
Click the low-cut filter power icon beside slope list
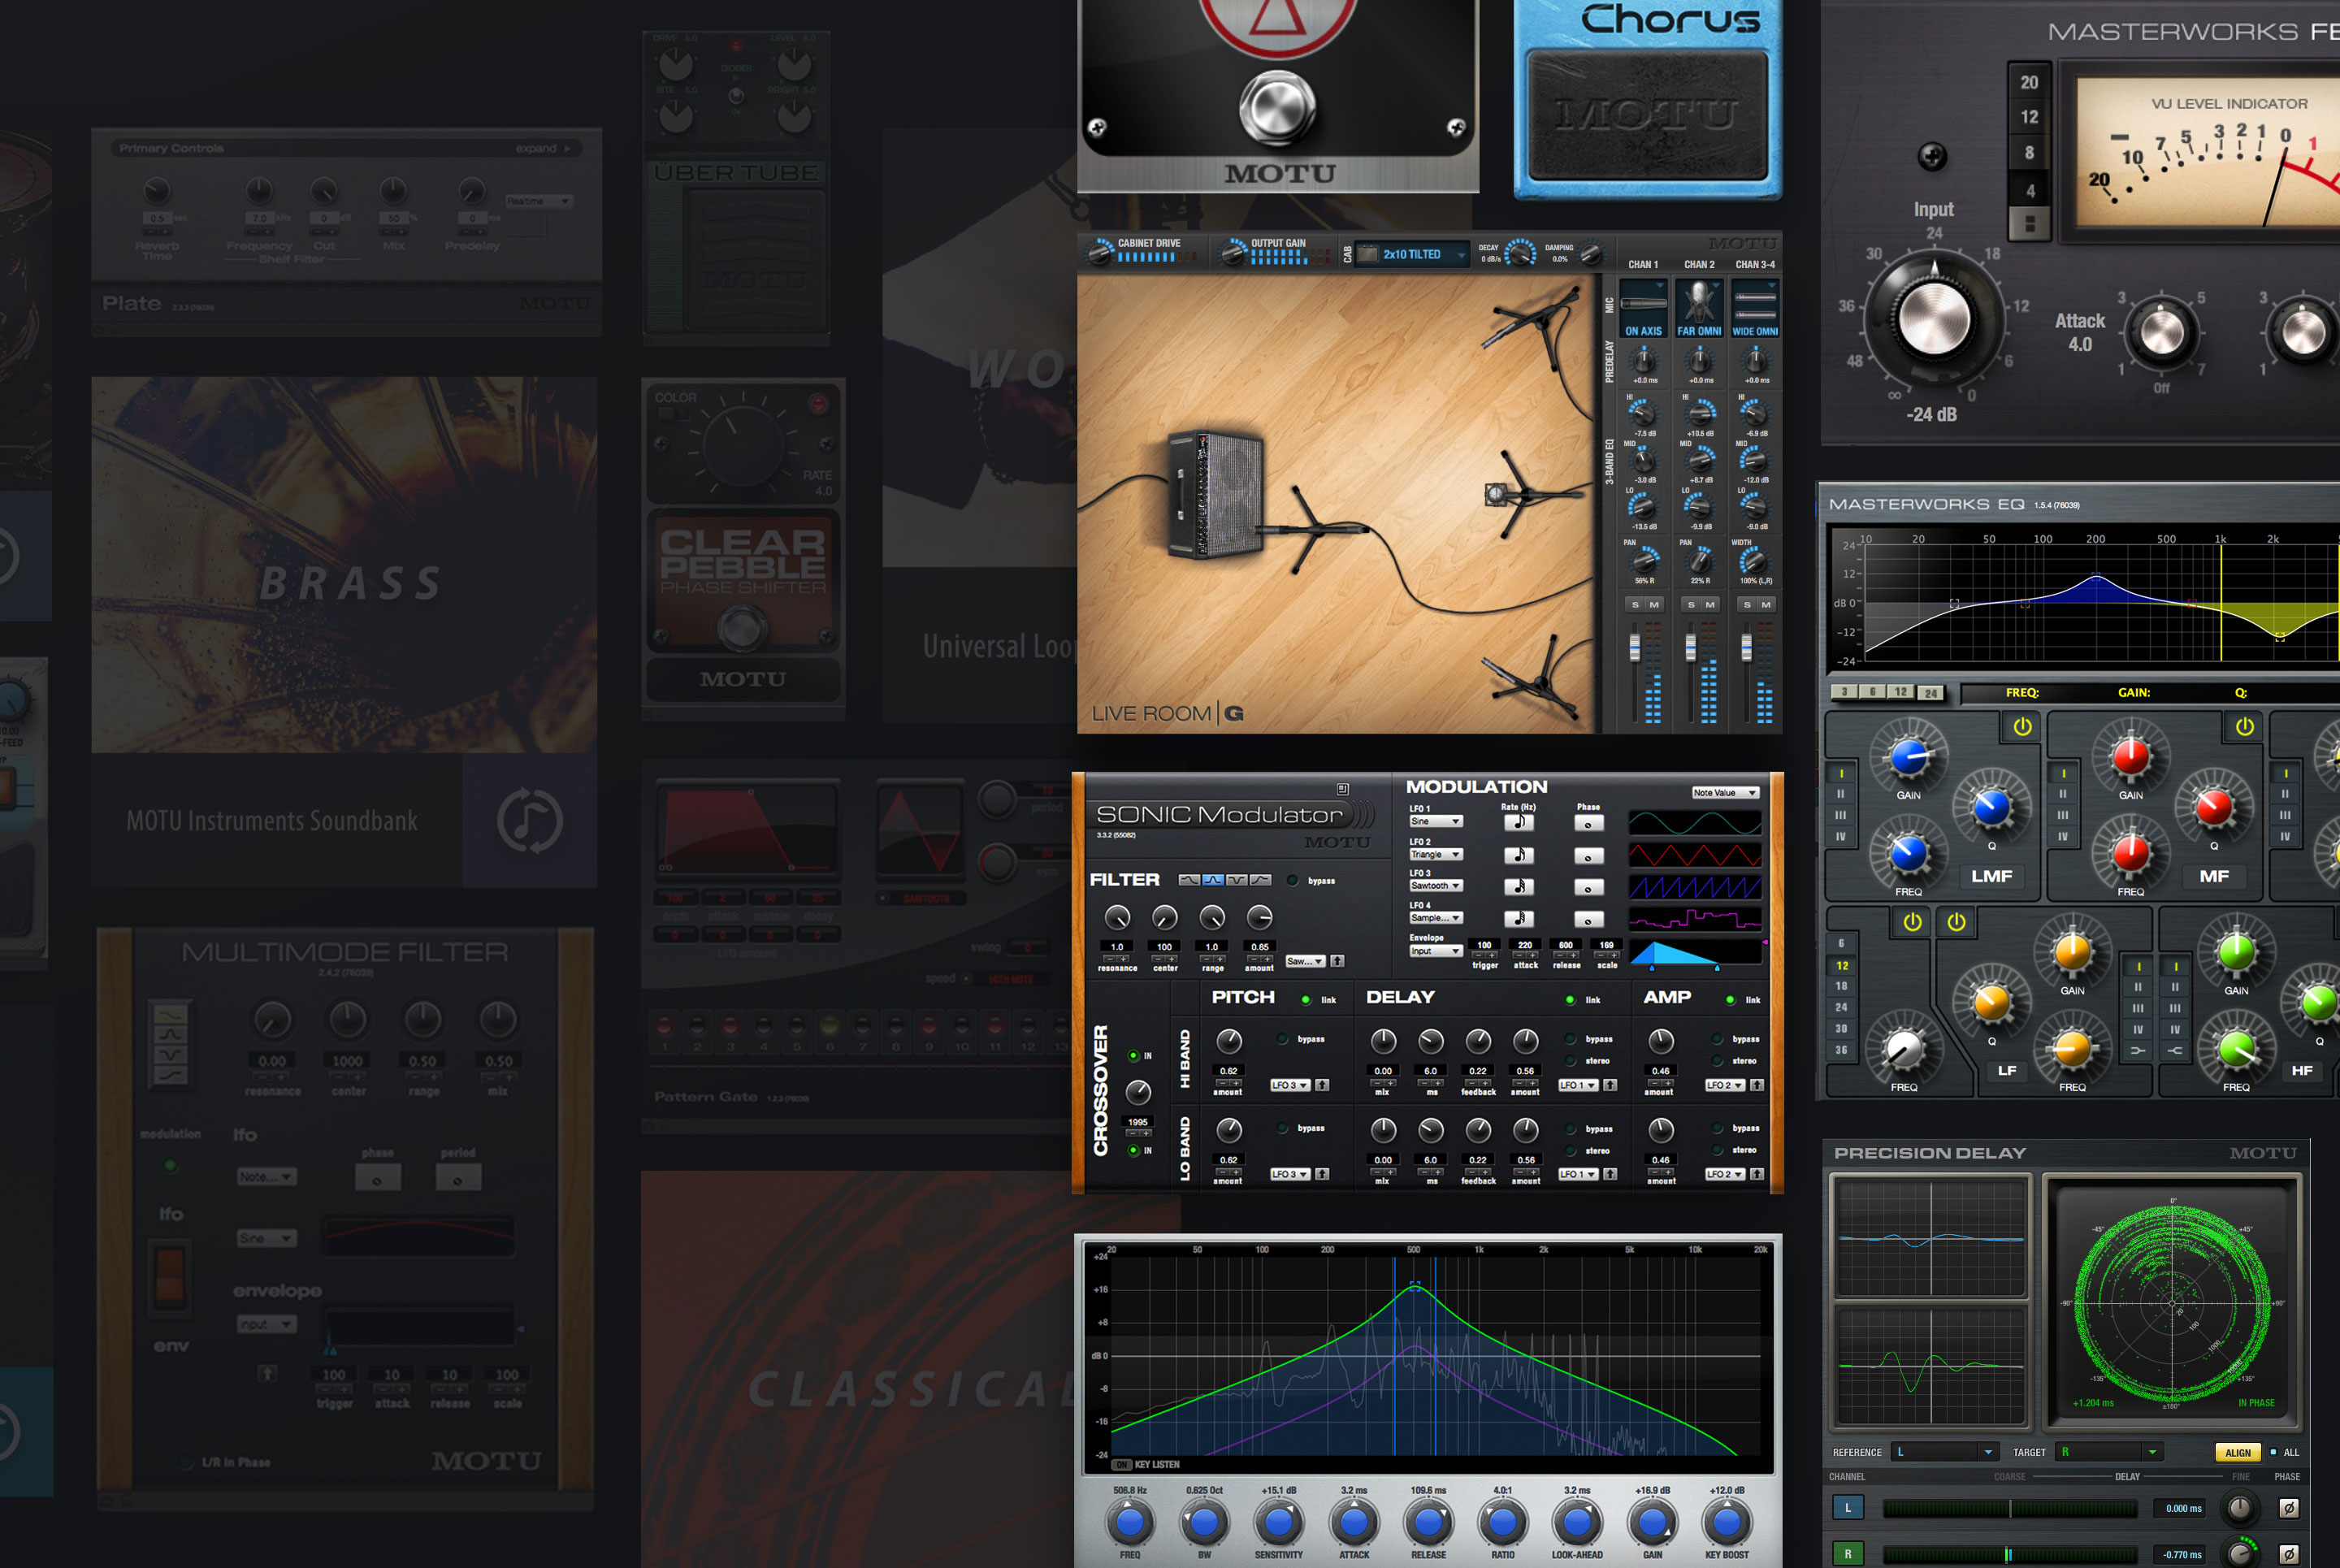[1912, 922]
